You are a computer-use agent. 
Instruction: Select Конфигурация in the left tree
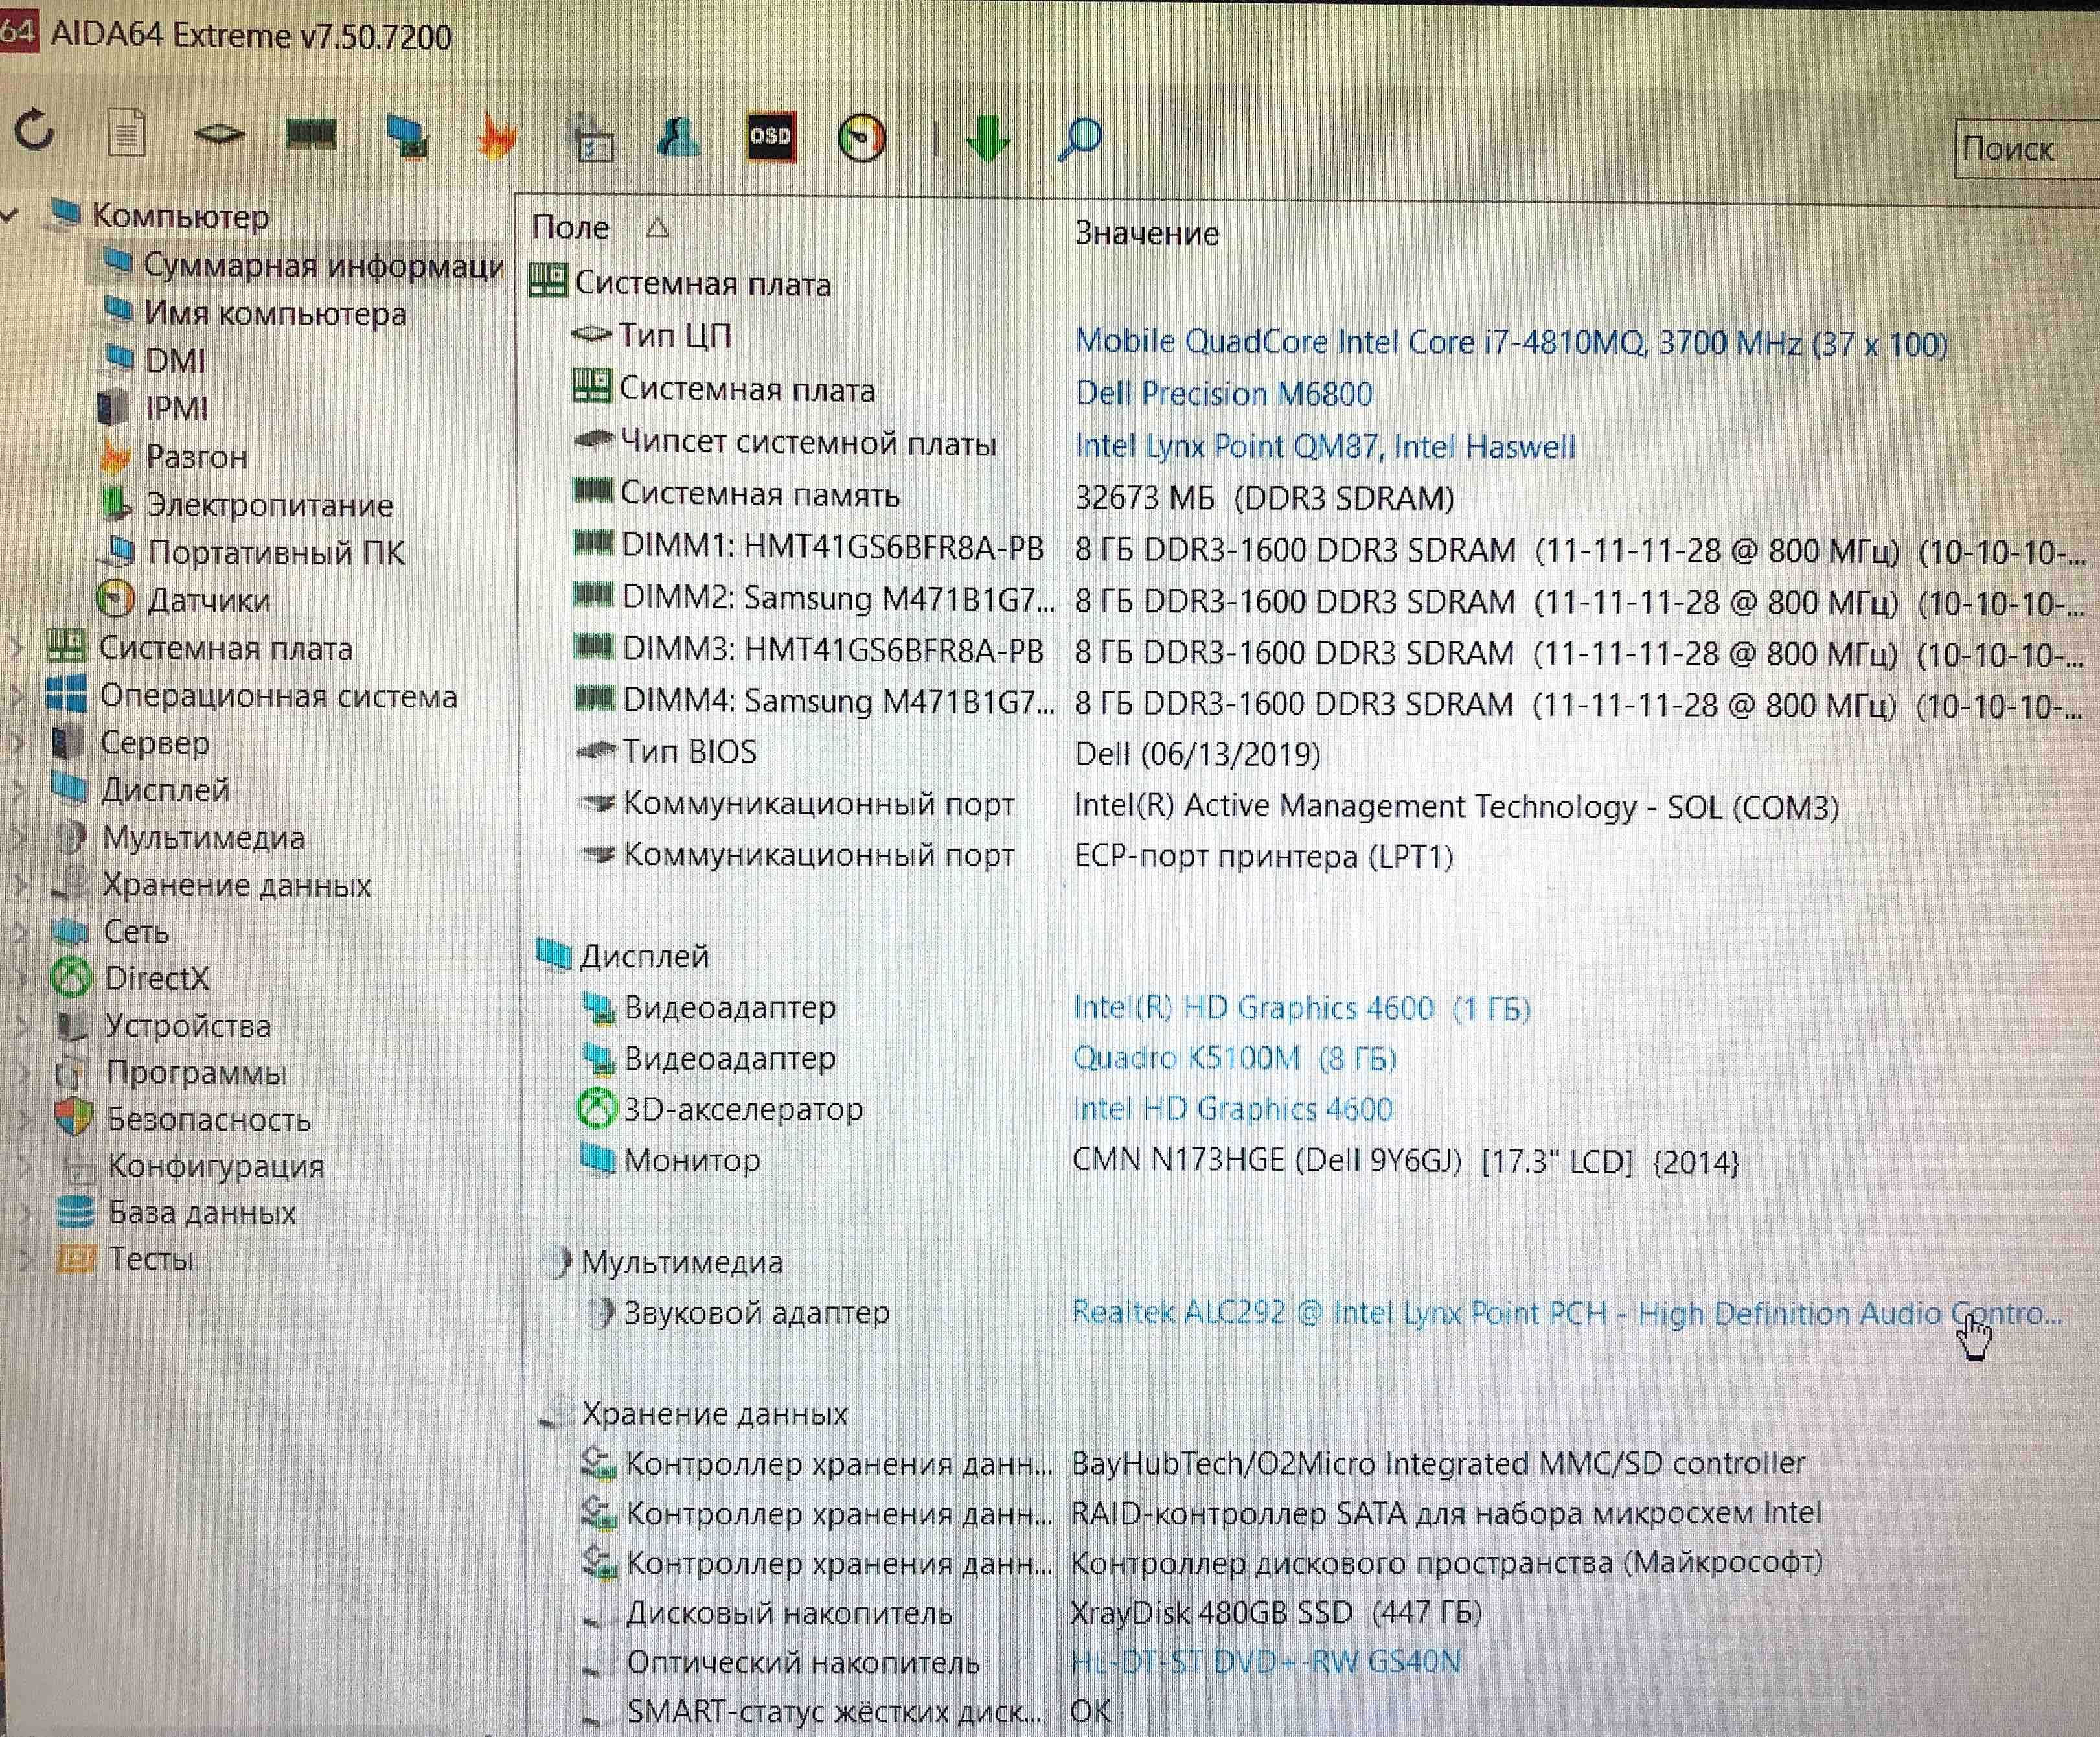click(x=215, y=1166)
